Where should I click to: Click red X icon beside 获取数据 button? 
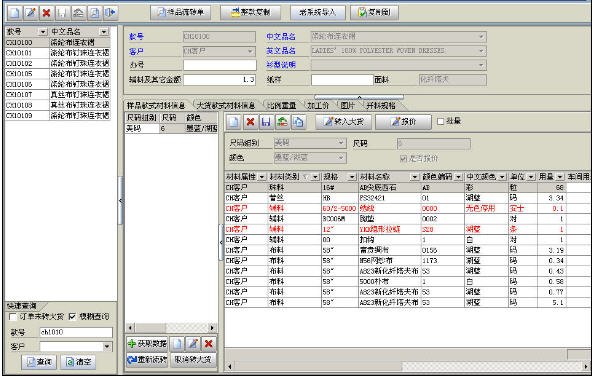(208, 343)
